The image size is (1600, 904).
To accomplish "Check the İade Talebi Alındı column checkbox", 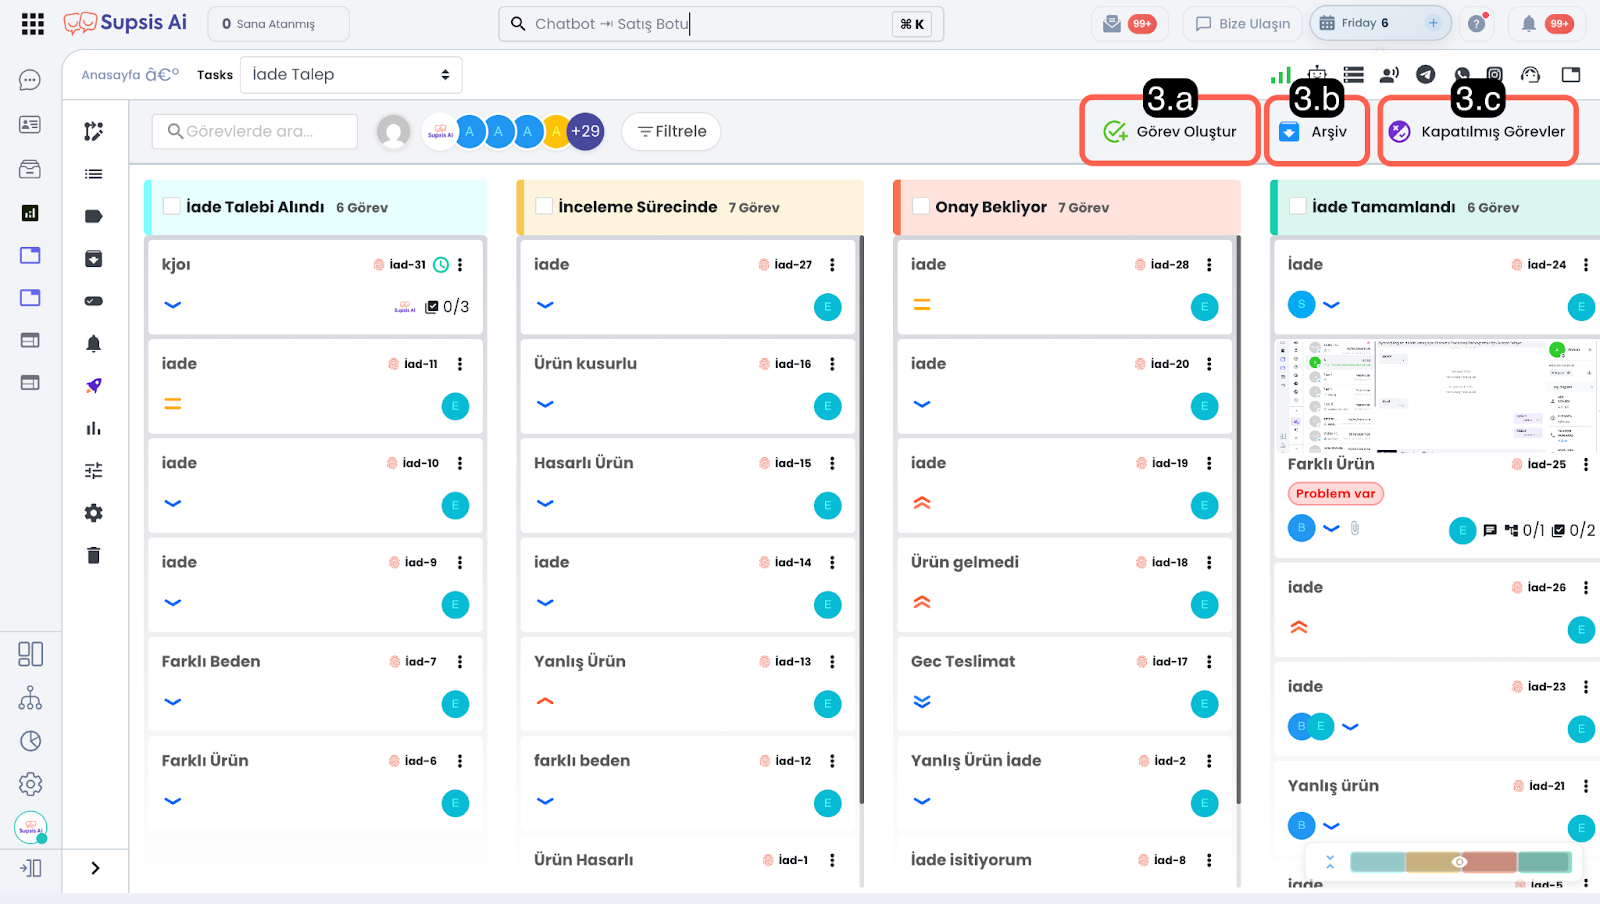I will 172,206.
